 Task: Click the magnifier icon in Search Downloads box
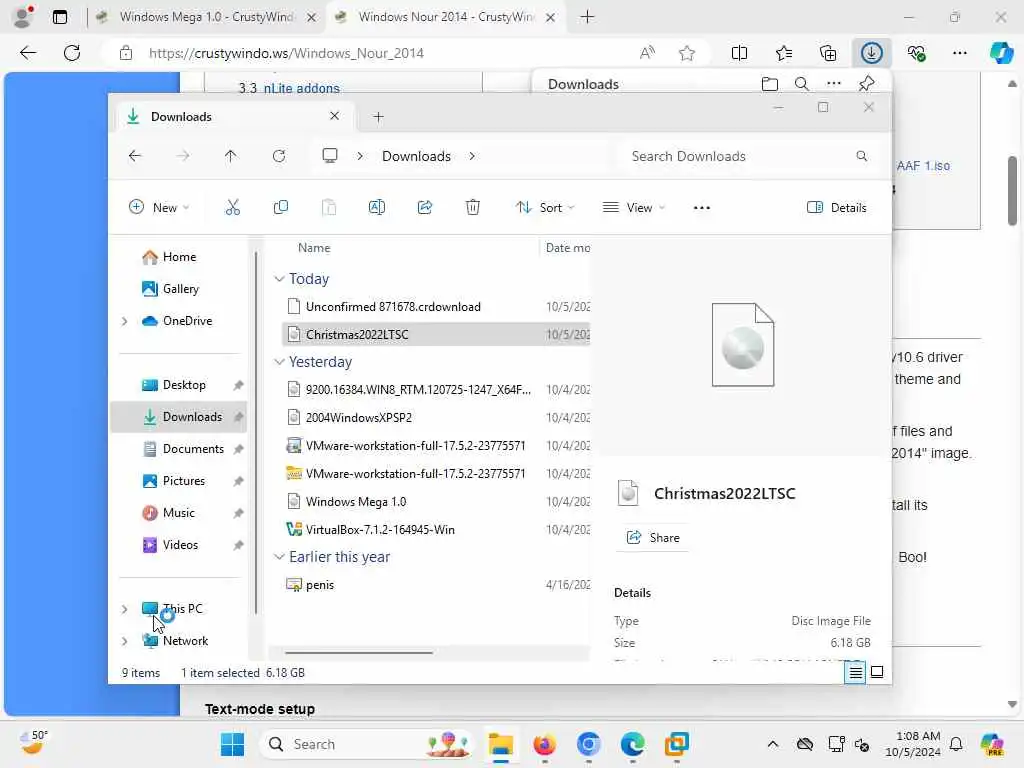861,156
